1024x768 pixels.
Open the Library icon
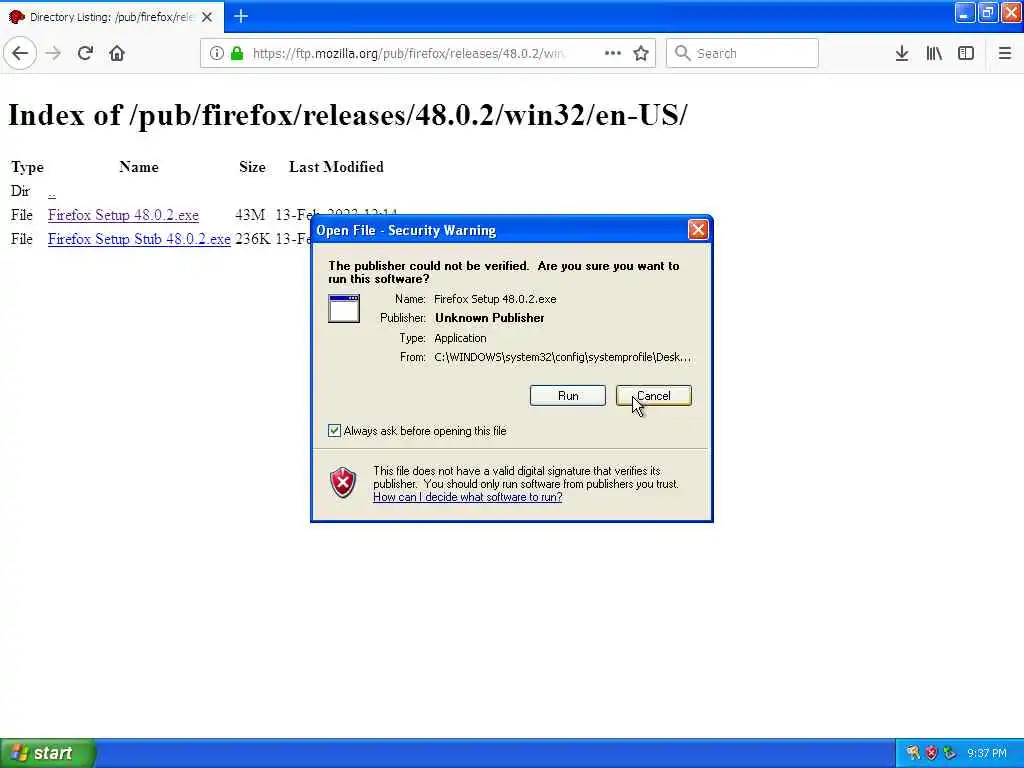pos(934,53)
